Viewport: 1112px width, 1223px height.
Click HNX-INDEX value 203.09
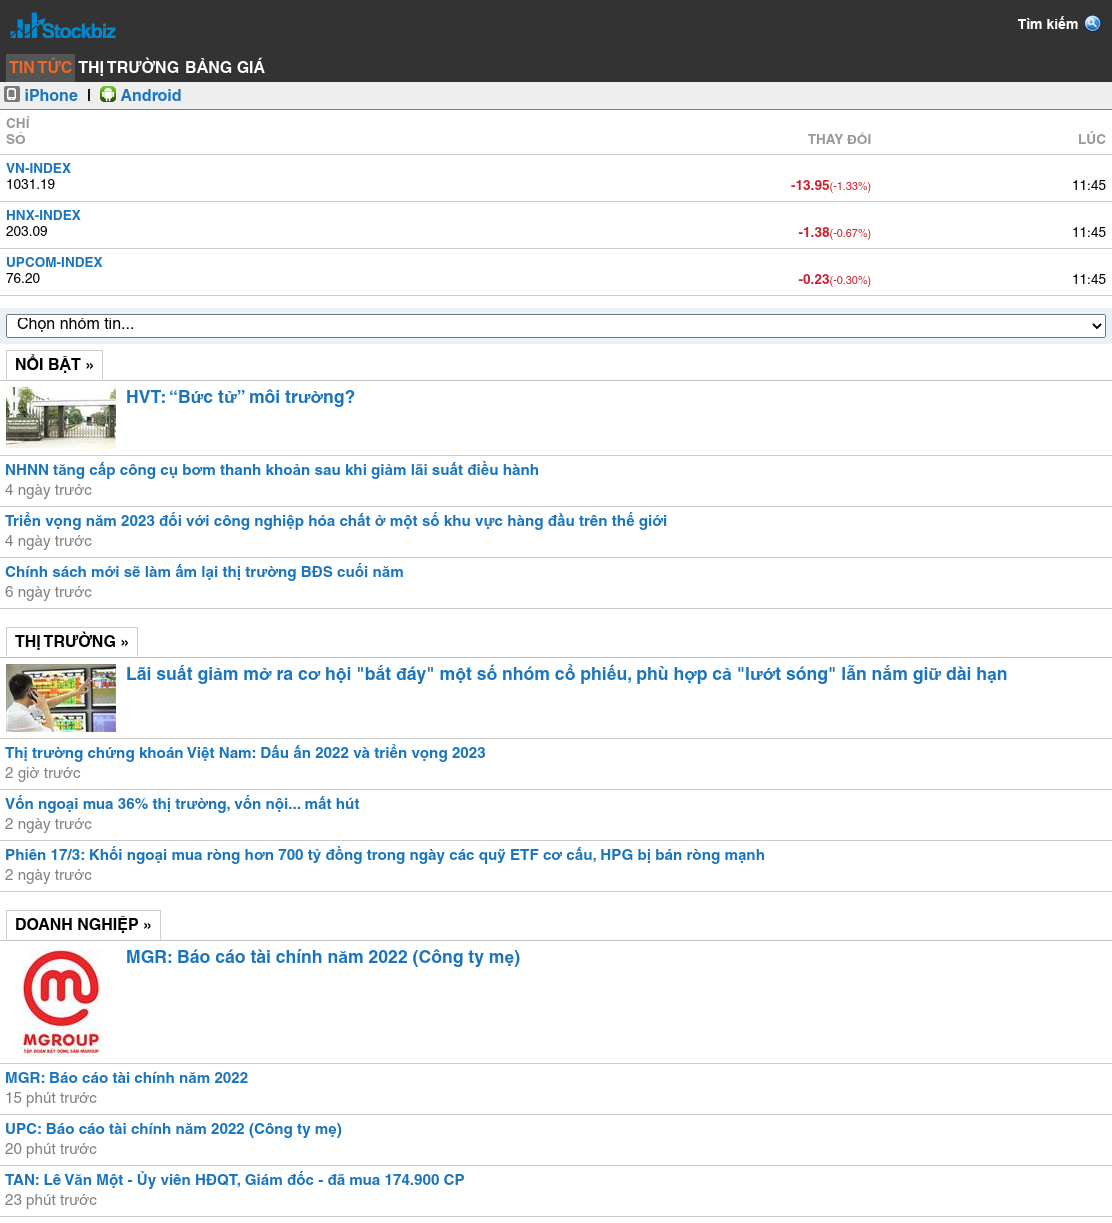(27, 231)
